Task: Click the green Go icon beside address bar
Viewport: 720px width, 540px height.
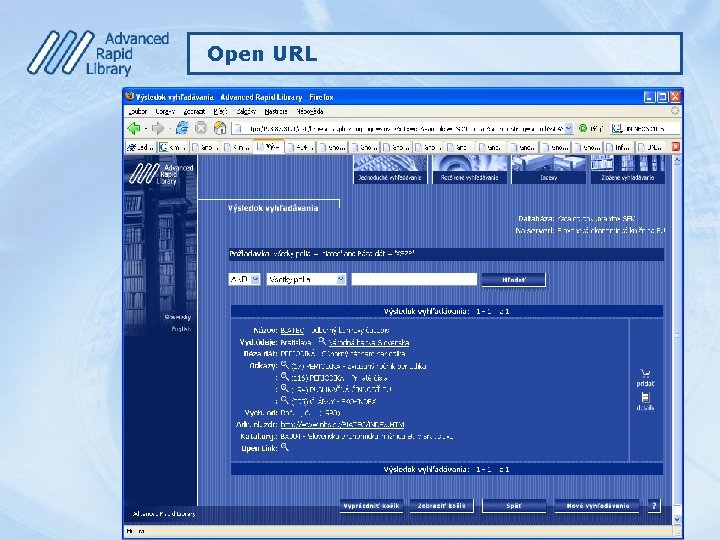Action: point(583,128)
